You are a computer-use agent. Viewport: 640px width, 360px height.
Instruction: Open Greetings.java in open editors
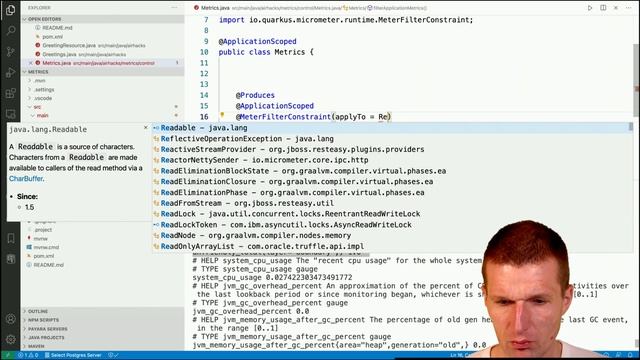pyautogui.click(x=84, y=54)
